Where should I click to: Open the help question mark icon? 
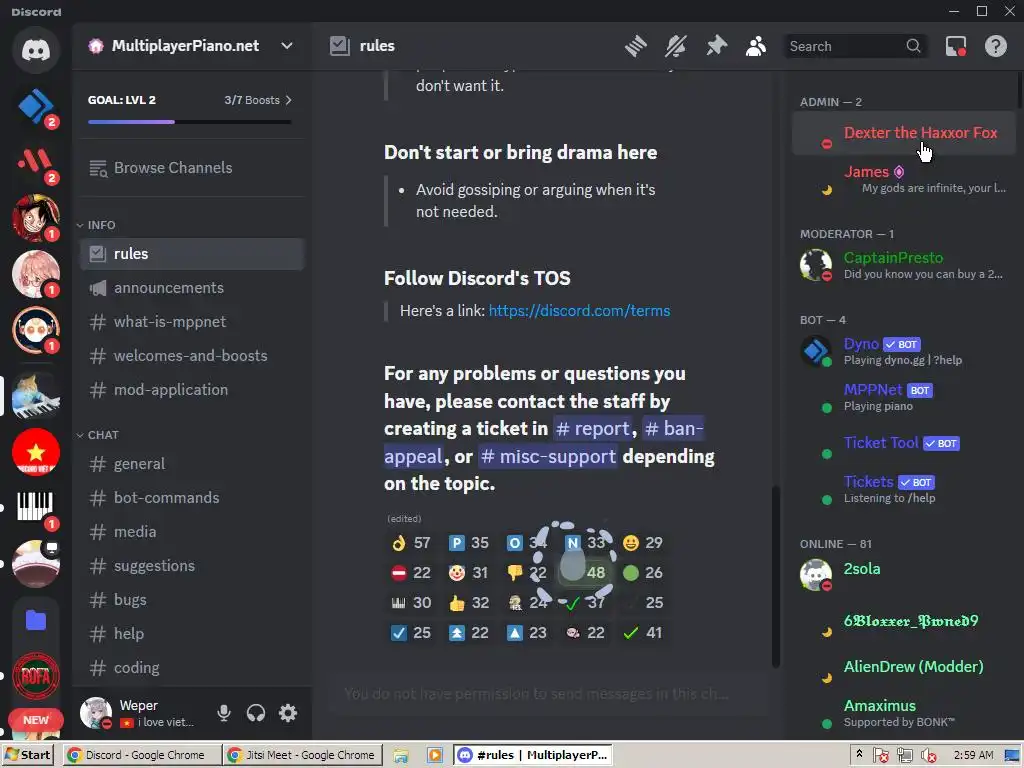pyautogui.click(x=996, y=46)
